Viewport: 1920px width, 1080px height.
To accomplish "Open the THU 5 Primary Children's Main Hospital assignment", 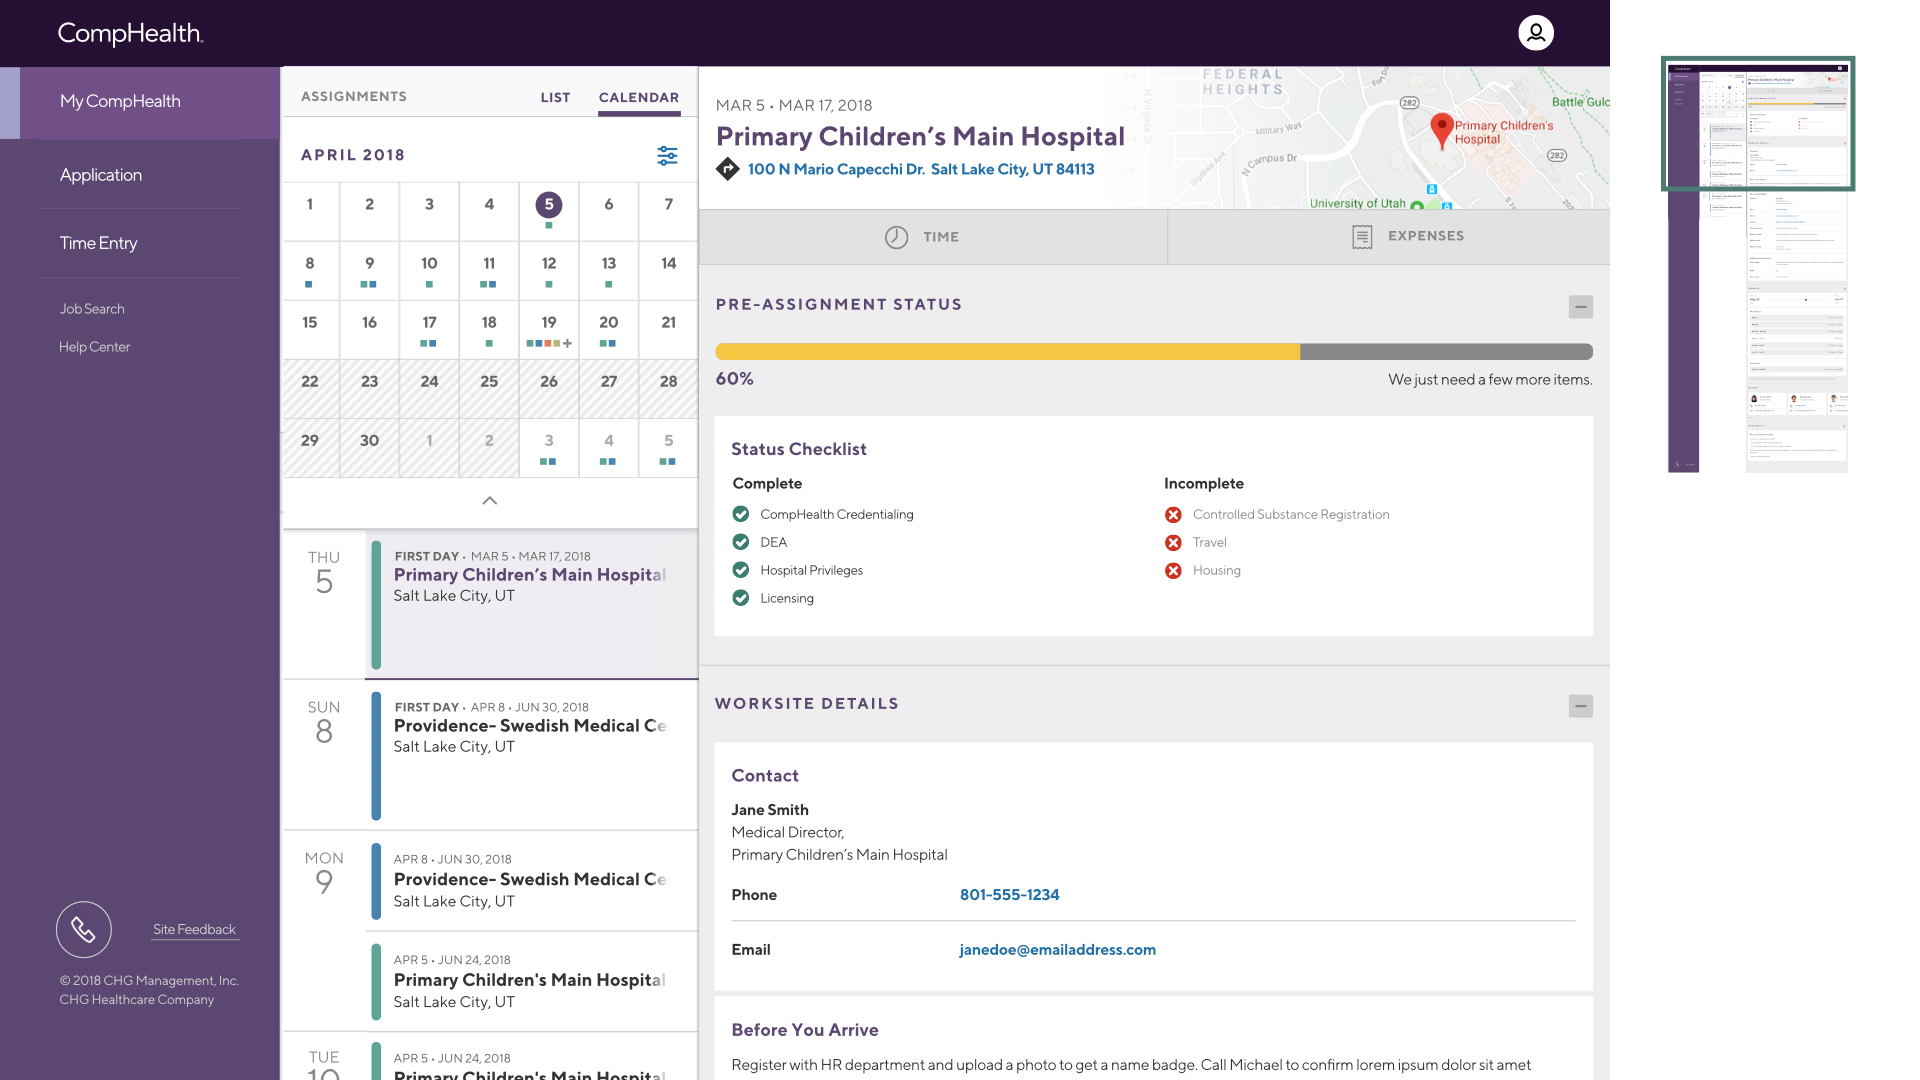I will coord(531,605).
